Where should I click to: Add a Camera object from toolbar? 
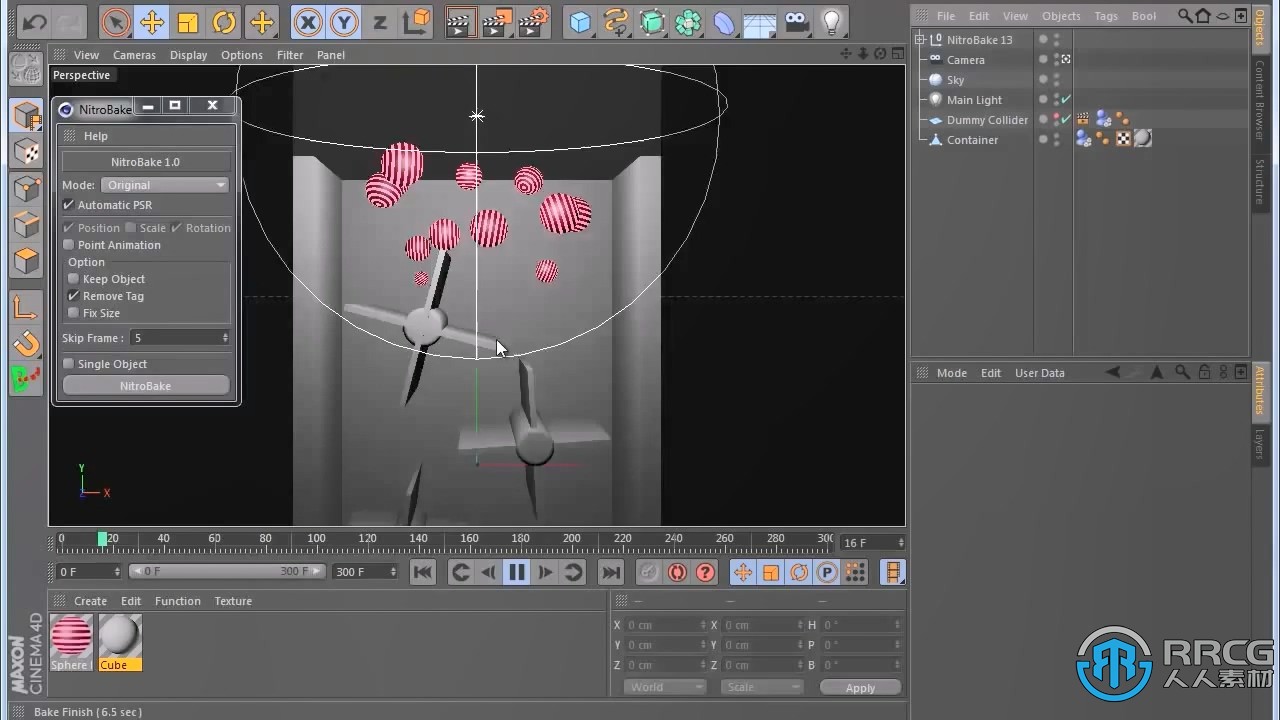pos(796,21)
